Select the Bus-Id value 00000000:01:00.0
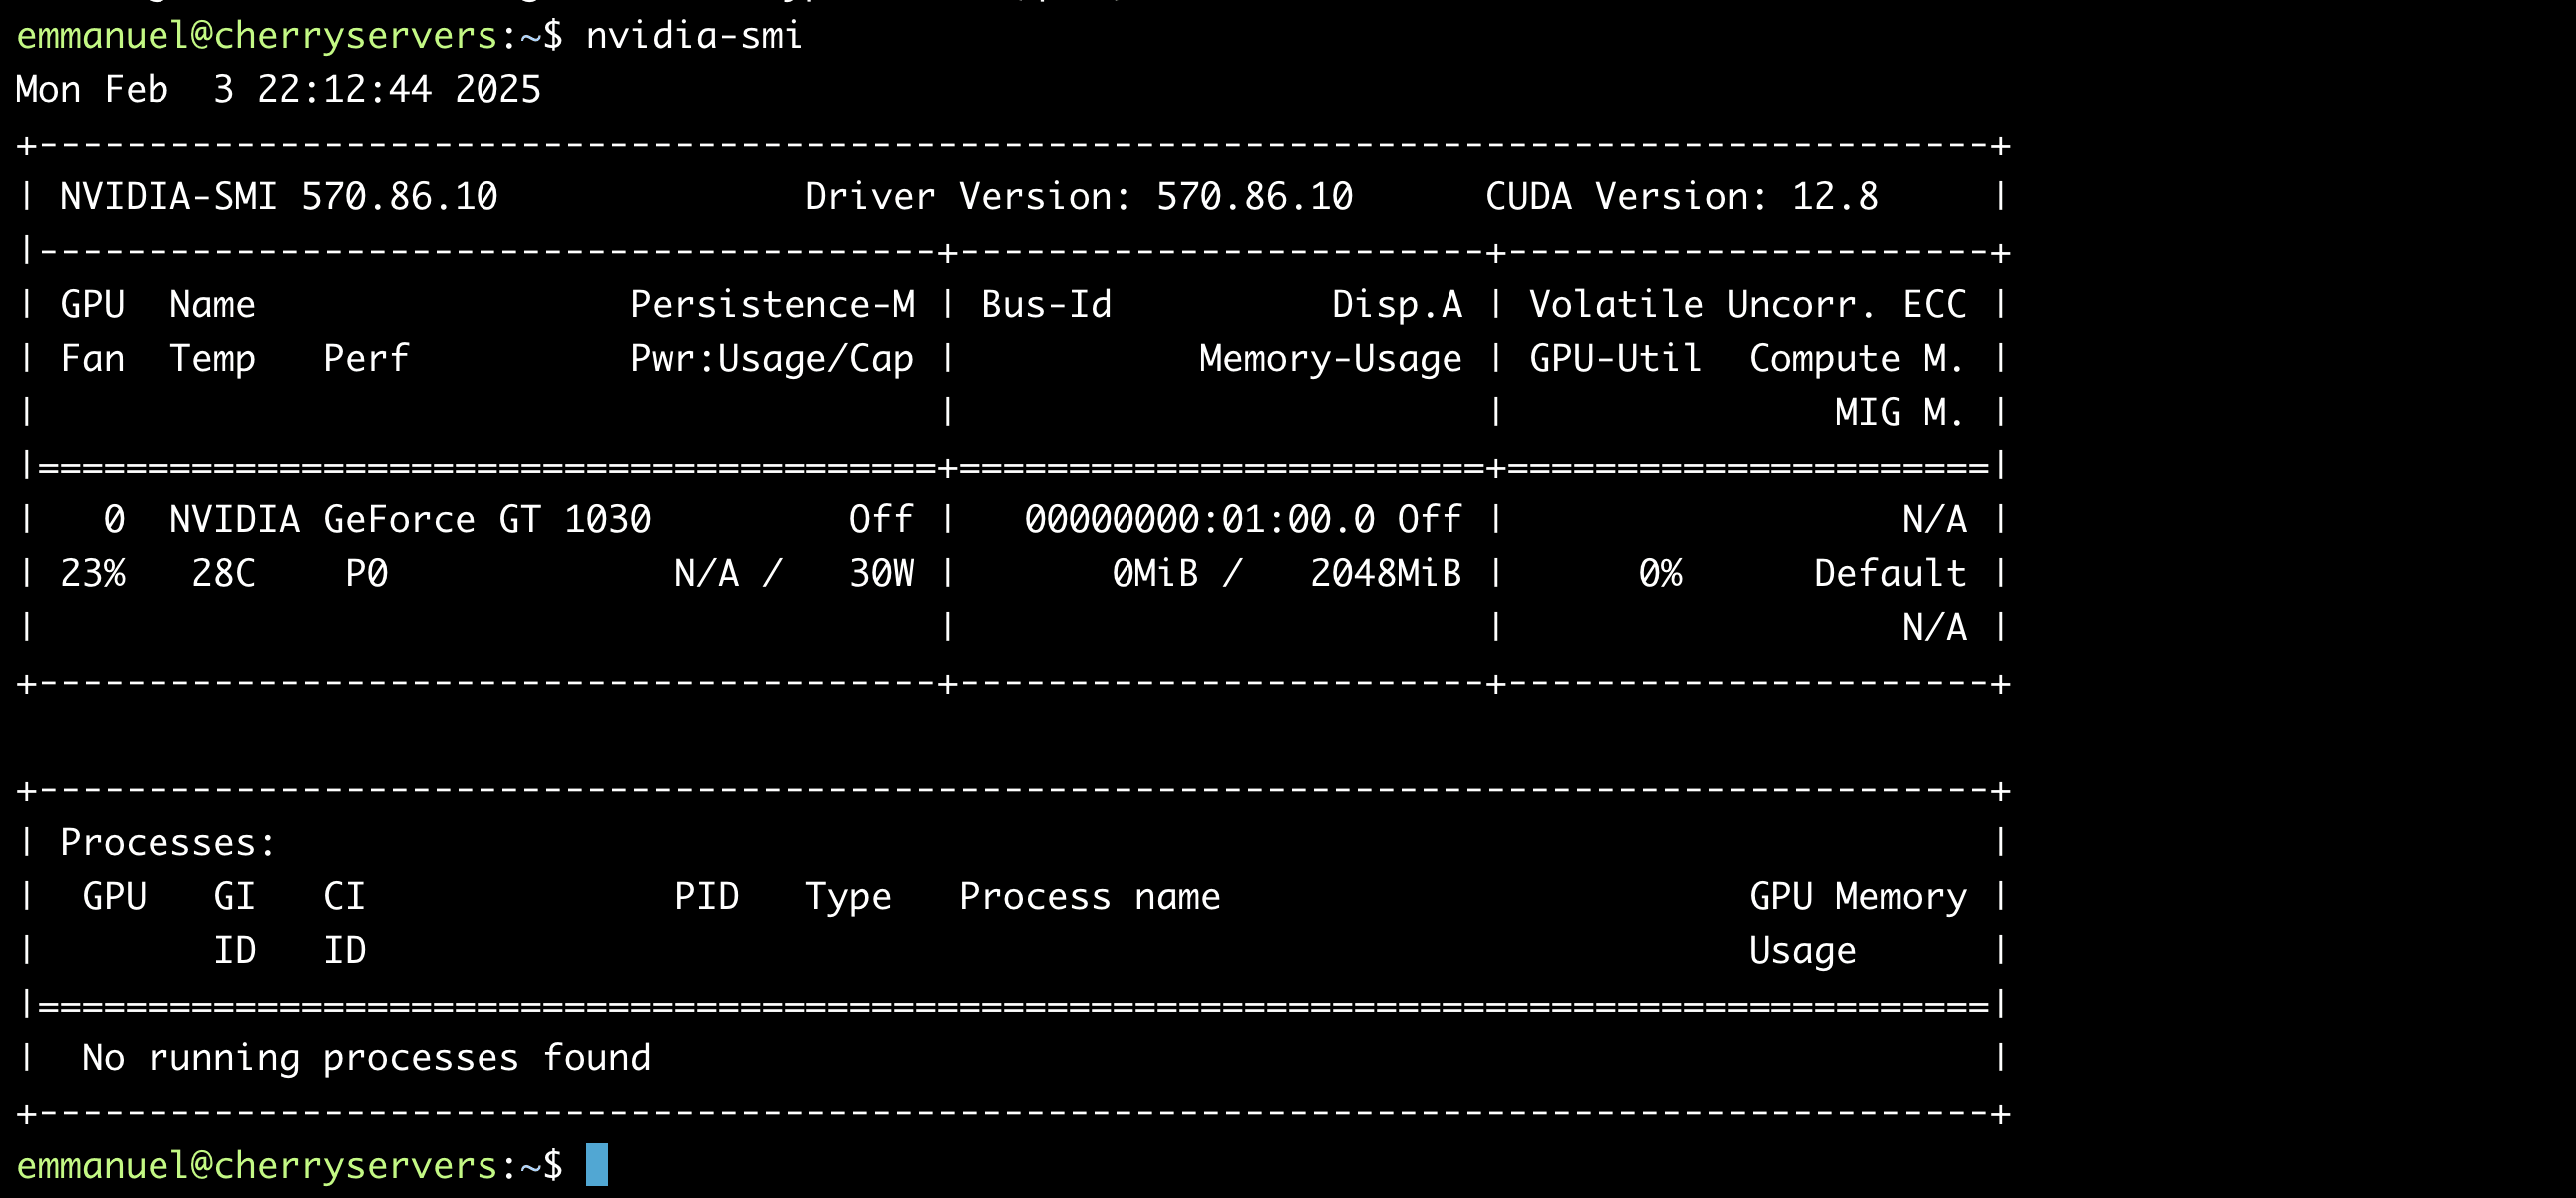This screenshot has height=1198, width=2576. coord(1240,519)
